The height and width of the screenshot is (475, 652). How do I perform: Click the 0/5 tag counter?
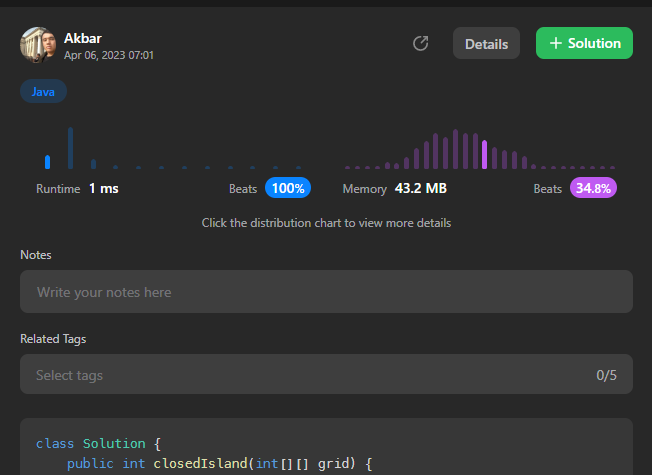point(606,375)
